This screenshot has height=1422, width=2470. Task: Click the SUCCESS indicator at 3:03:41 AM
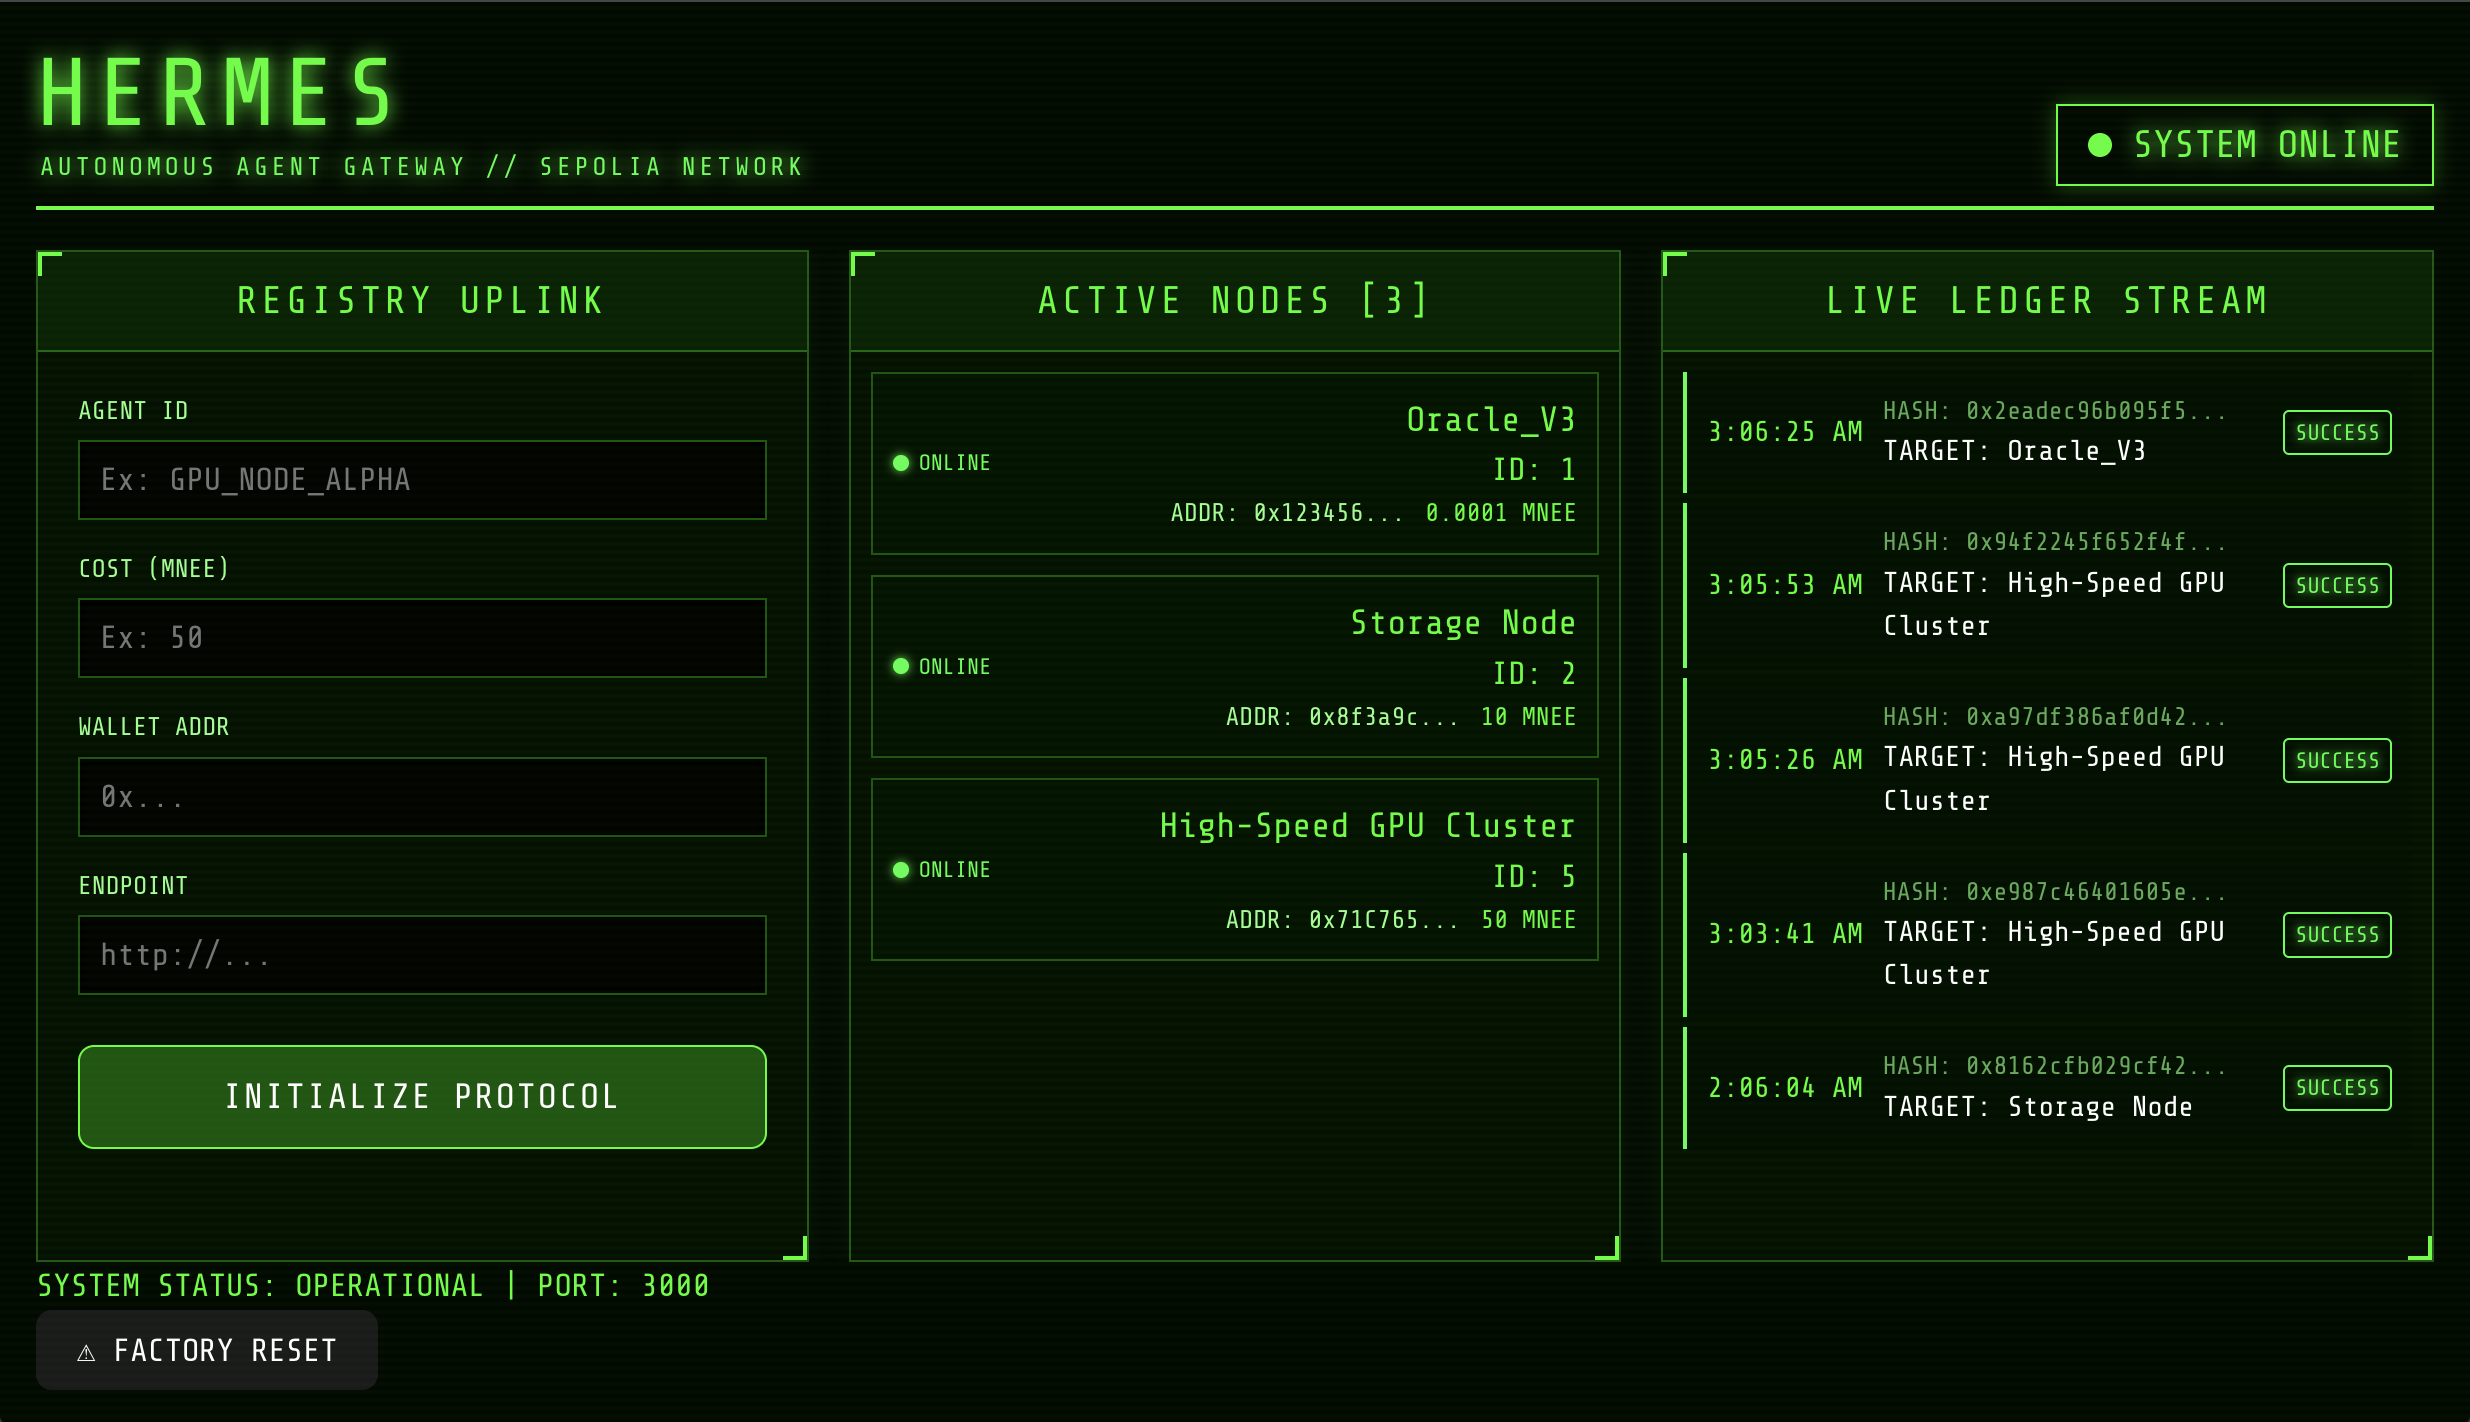tap(2336, 934)
